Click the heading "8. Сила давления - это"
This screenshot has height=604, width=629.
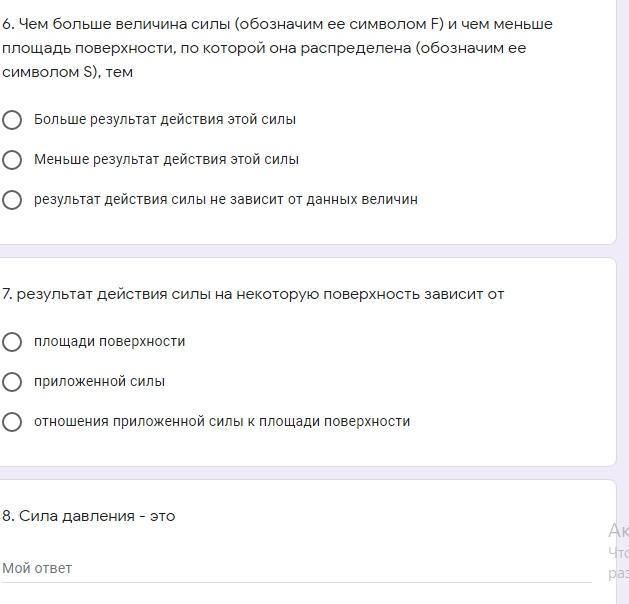pyautogui.click(x=89, y=516)
